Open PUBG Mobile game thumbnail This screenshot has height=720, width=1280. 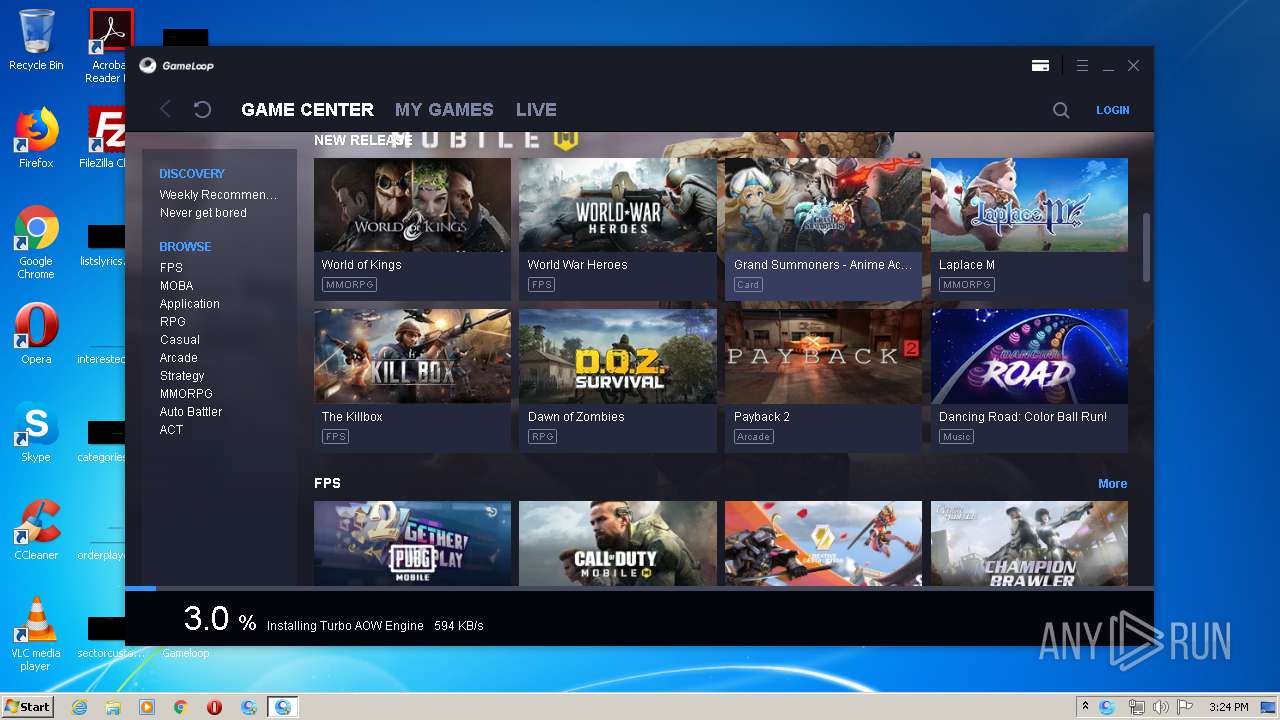click(412, 543)
